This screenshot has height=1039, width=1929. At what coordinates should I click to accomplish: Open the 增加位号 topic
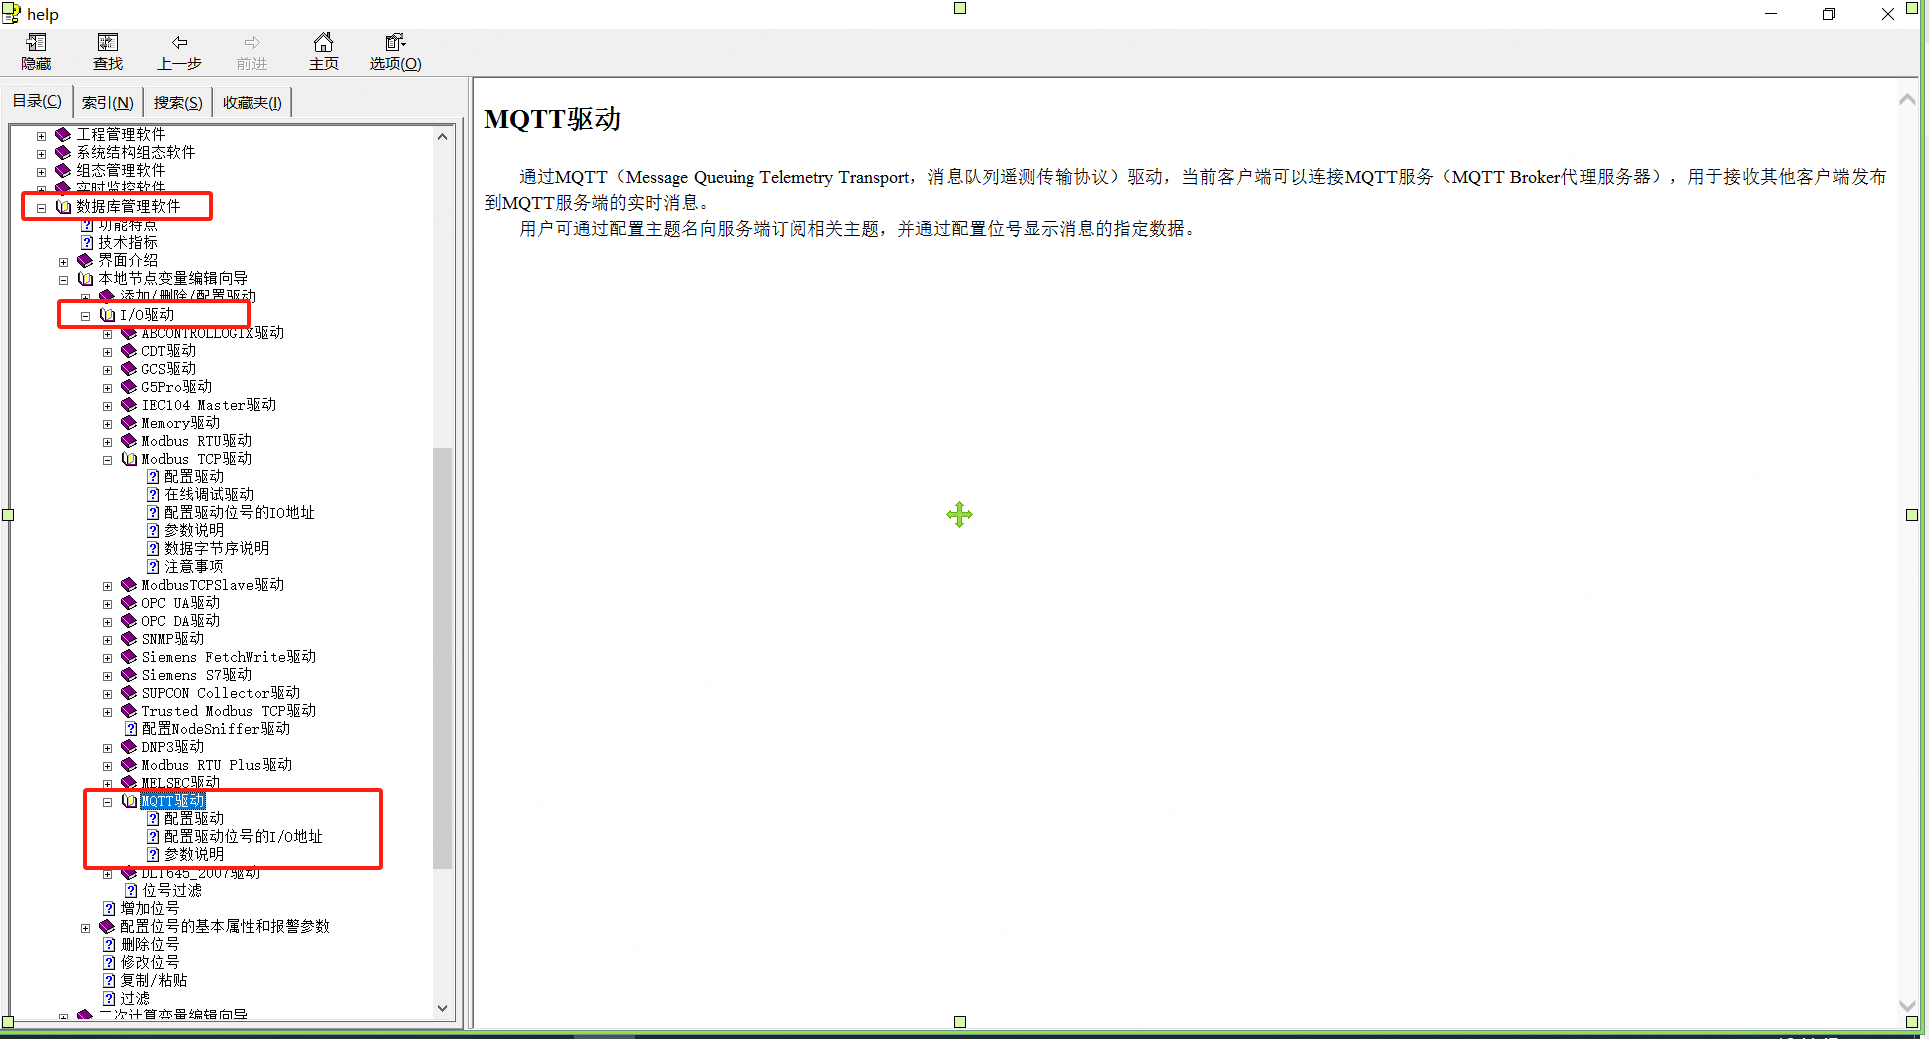tap(150, 909)
